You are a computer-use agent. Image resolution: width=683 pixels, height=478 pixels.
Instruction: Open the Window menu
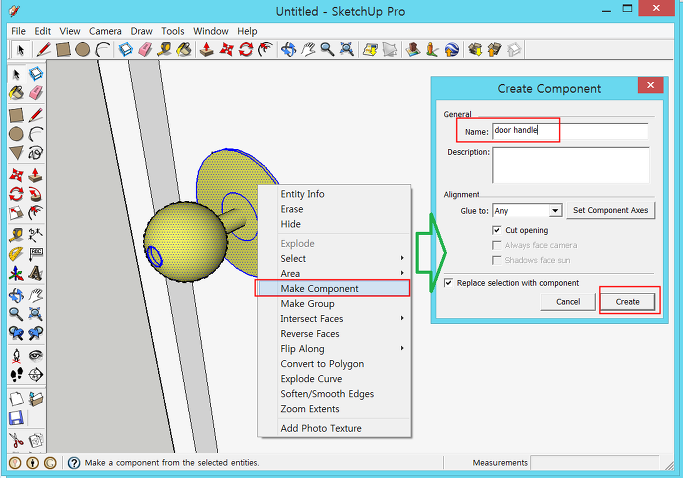coord(211,31)
